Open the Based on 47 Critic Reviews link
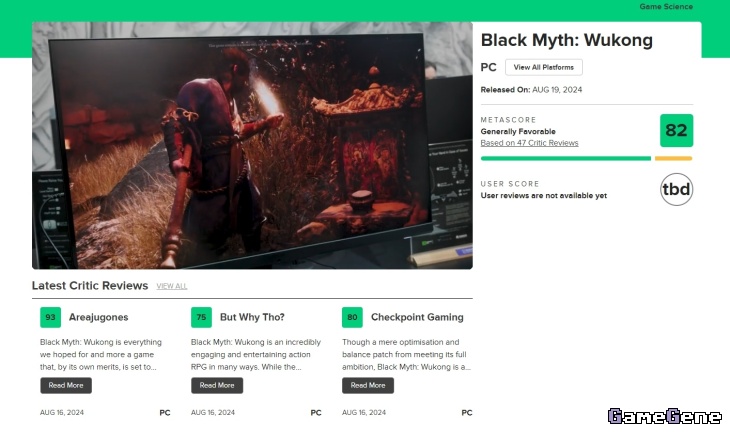This screenshot has width=730, height=432. [529, 143]
